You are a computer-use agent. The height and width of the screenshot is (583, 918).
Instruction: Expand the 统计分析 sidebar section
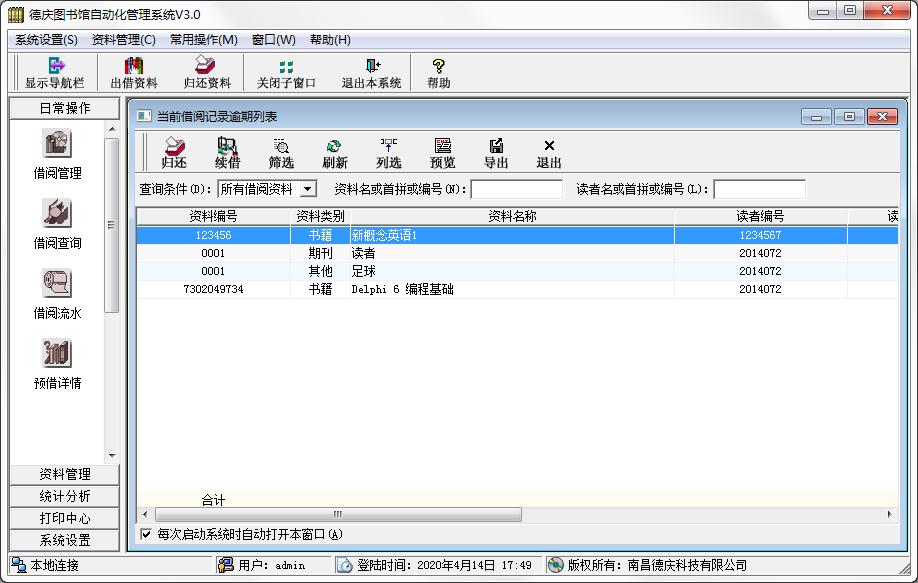64,496
